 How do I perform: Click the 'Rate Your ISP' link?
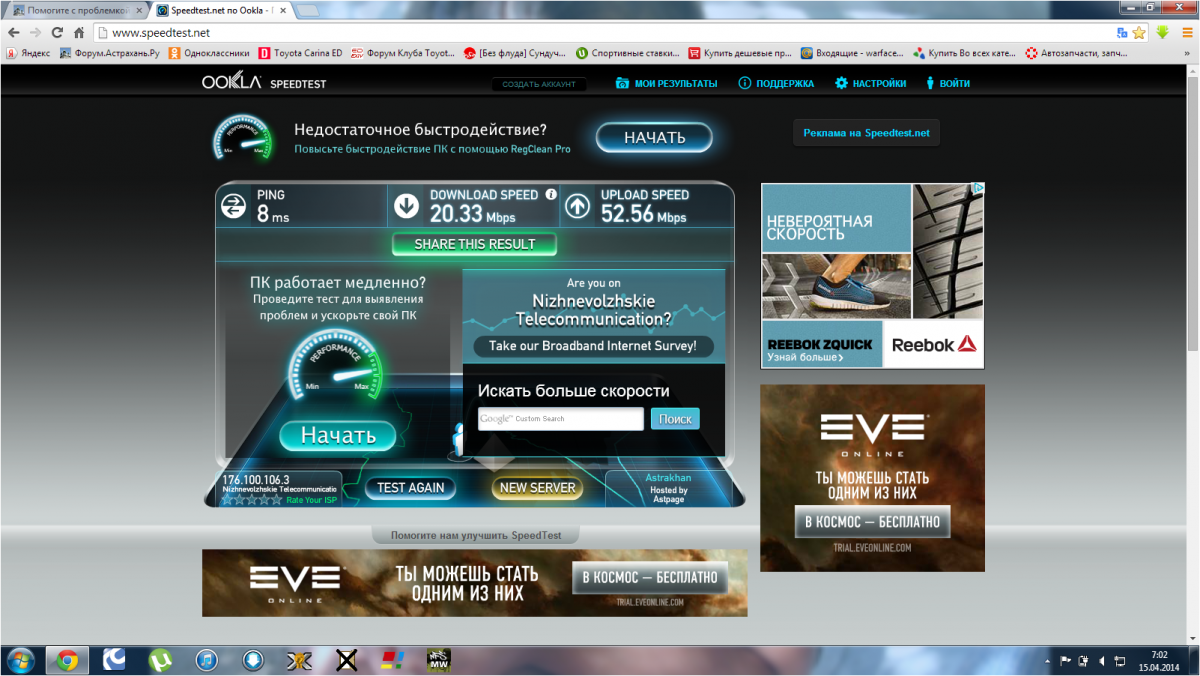tap(309, 500)
